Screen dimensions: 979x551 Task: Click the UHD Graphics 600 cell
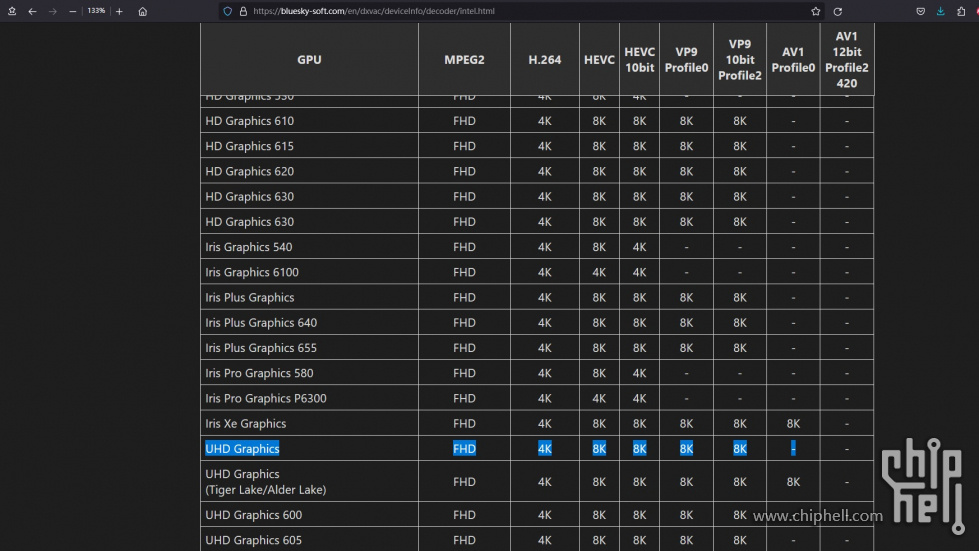pyautogui.click(x=309, y=515)
